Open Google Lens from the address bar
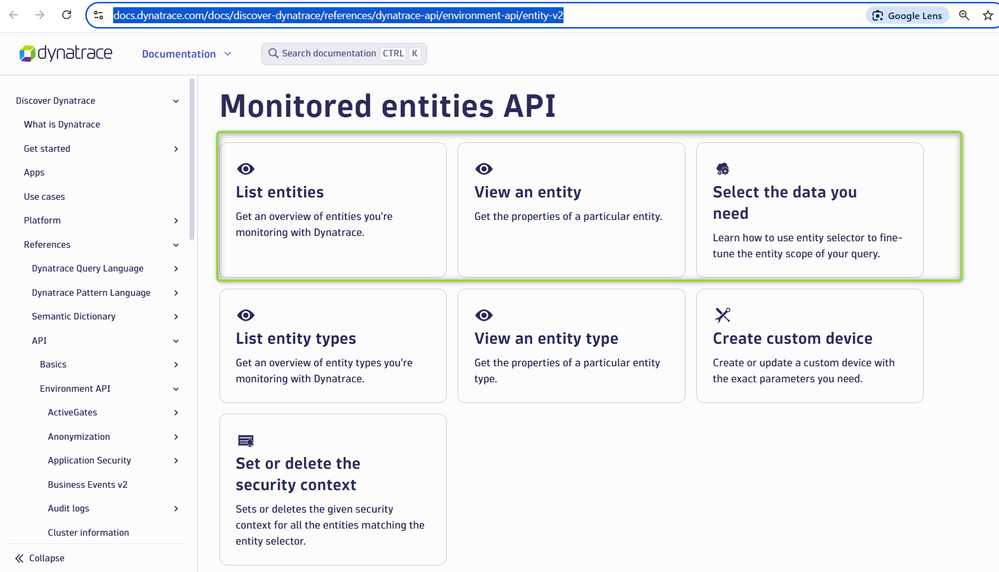 click(907, 15)
